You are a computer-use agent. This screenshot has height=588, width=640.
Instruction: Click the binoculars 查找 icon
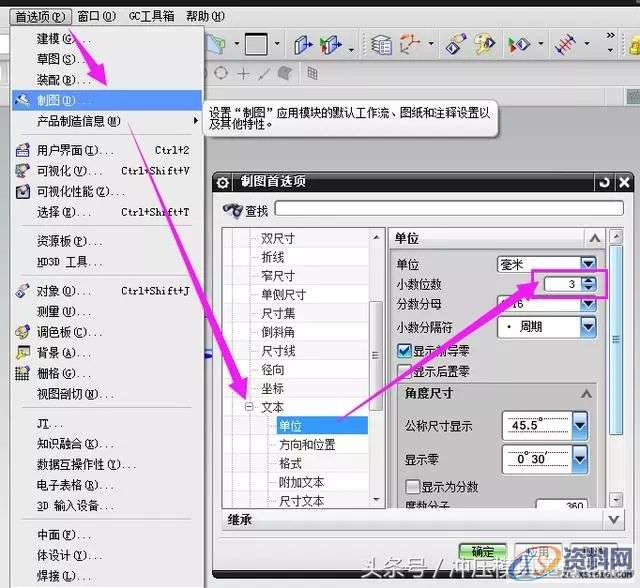(x=233, y=211)
